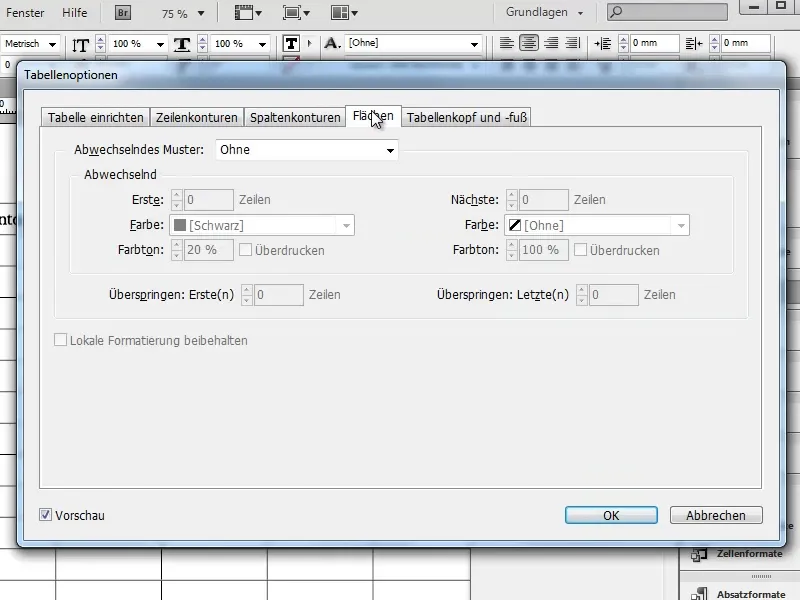Click Überspringen Erste(n) Zeilen field
This screenshot has width=800, height=600.
point(278,295)
